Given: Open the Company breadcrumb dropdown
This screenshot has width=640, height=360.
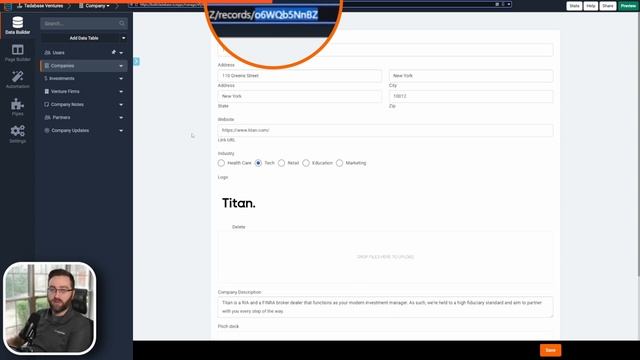Looking at the screenshot, I should coord(94,6).
